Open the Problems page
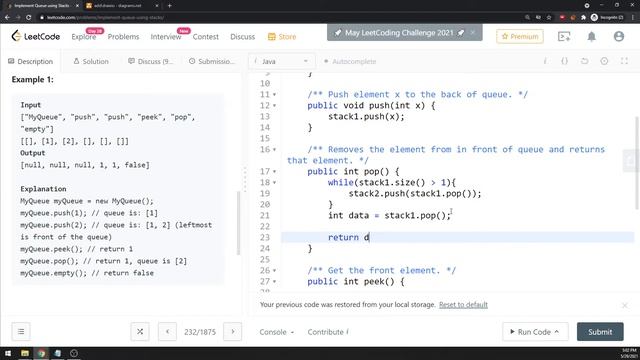 point(123,37)
